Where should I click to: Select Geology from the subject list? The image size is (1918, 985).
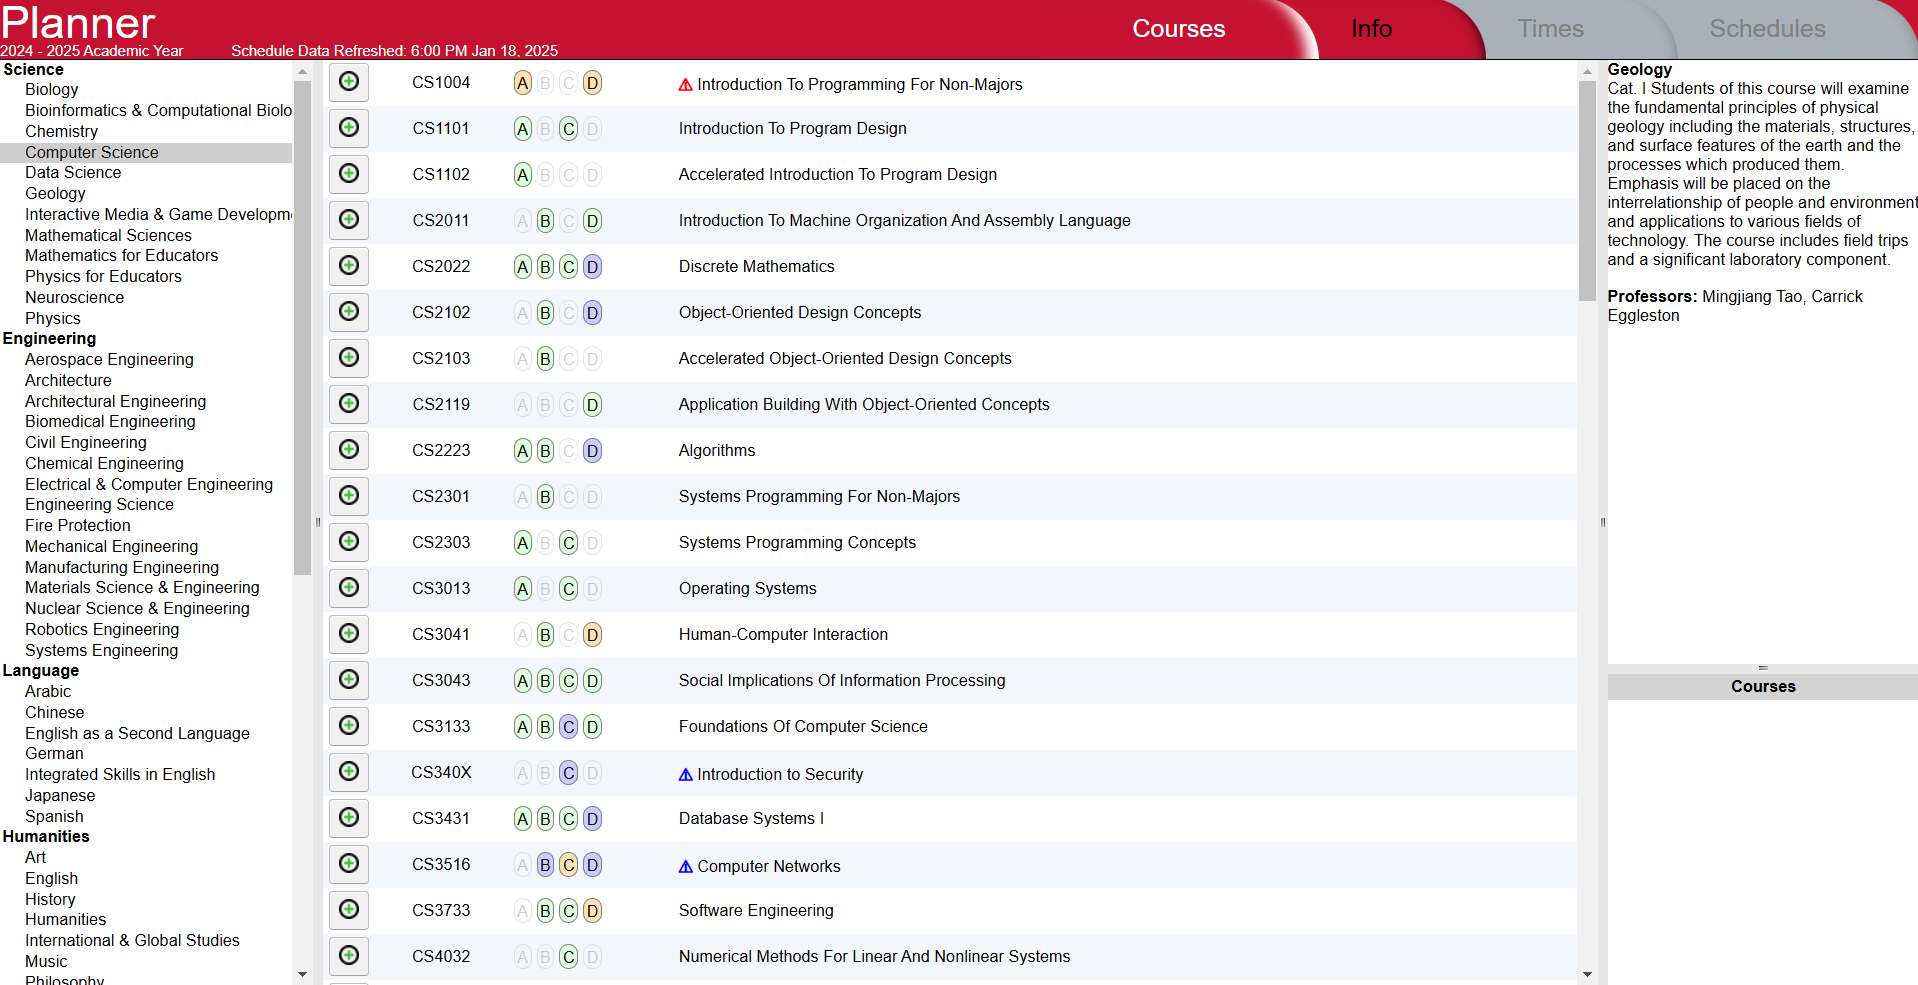pyautogui.click(x=55, y=193)
